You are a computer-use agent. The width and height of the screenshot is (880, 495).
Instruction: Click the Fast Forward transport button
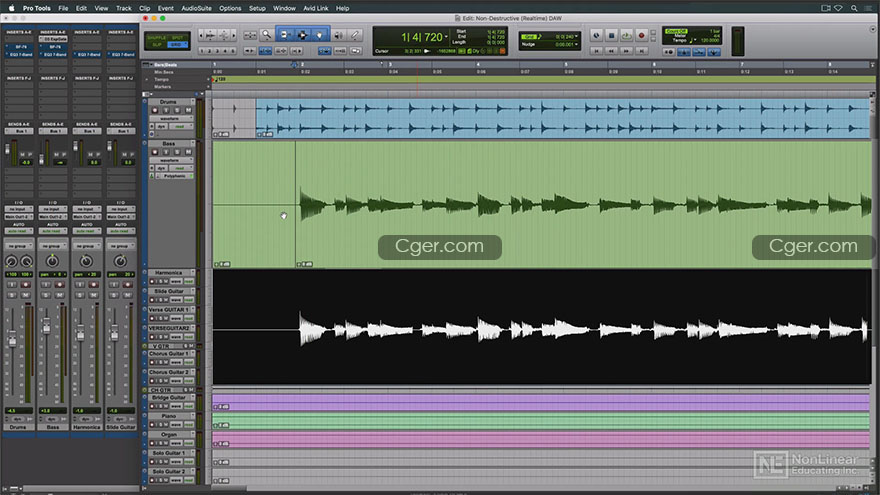(626, 51)
